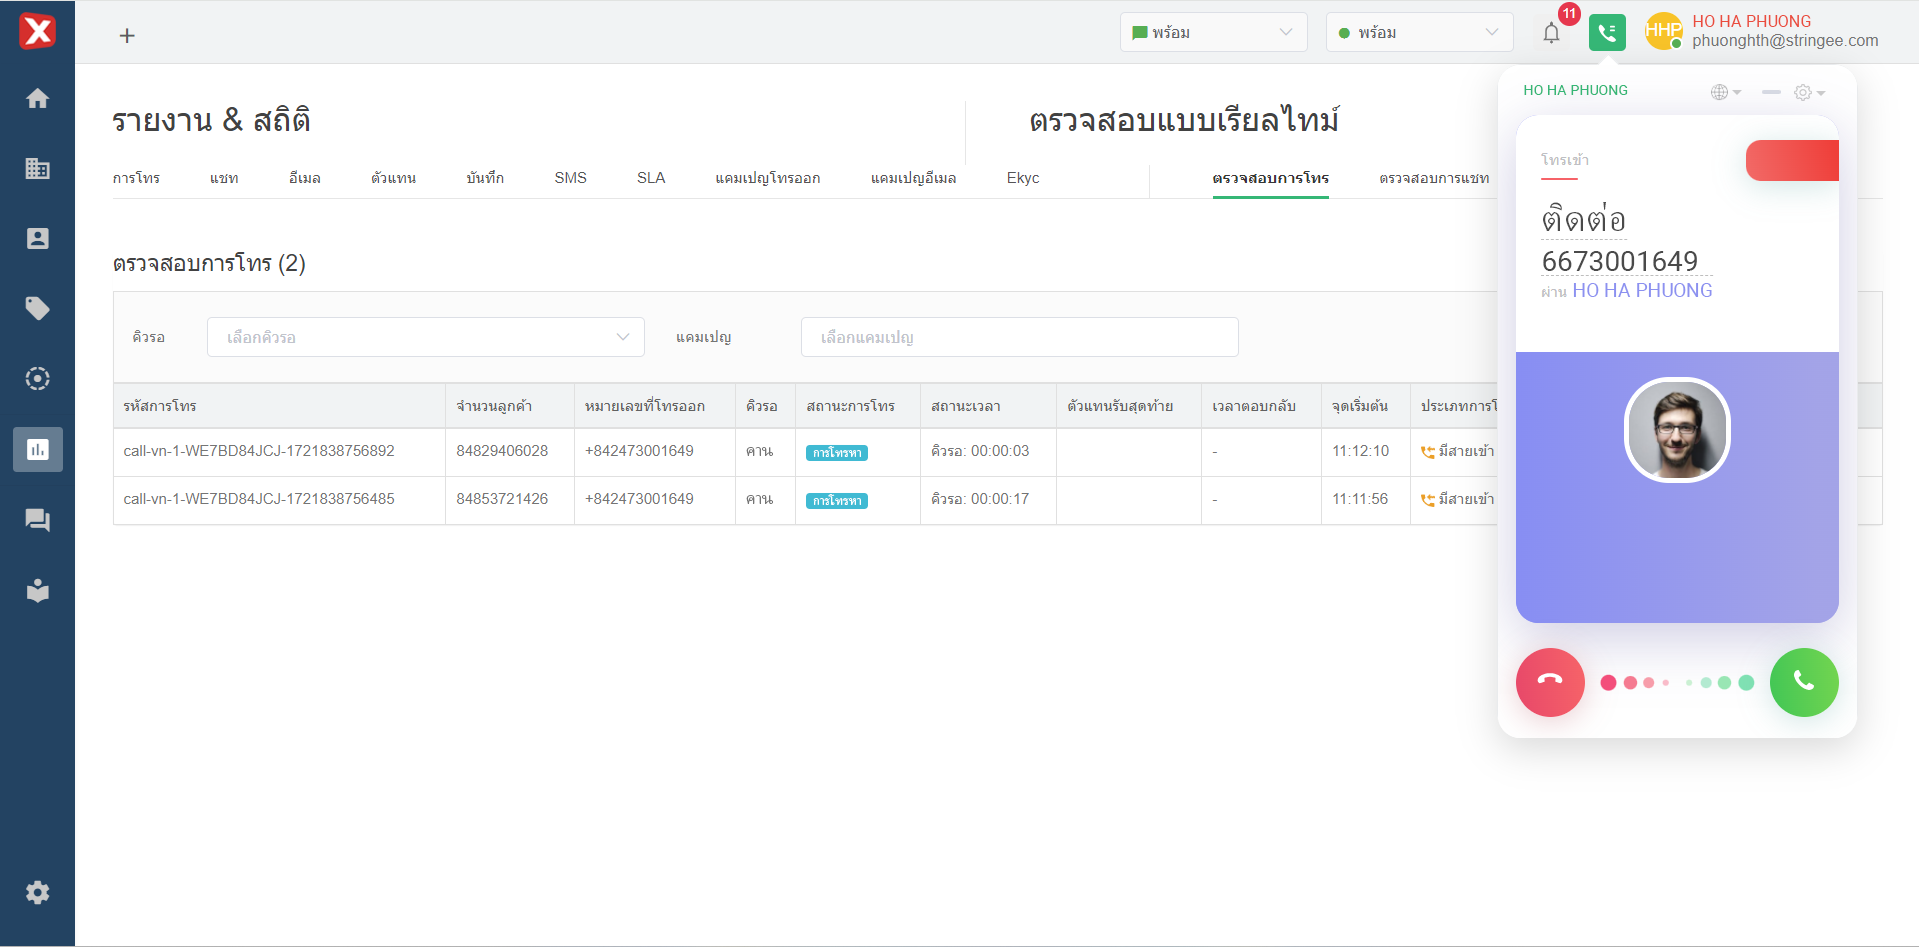Switch to the SLA tab
1919x947 pixels.
tap(650, 178)
